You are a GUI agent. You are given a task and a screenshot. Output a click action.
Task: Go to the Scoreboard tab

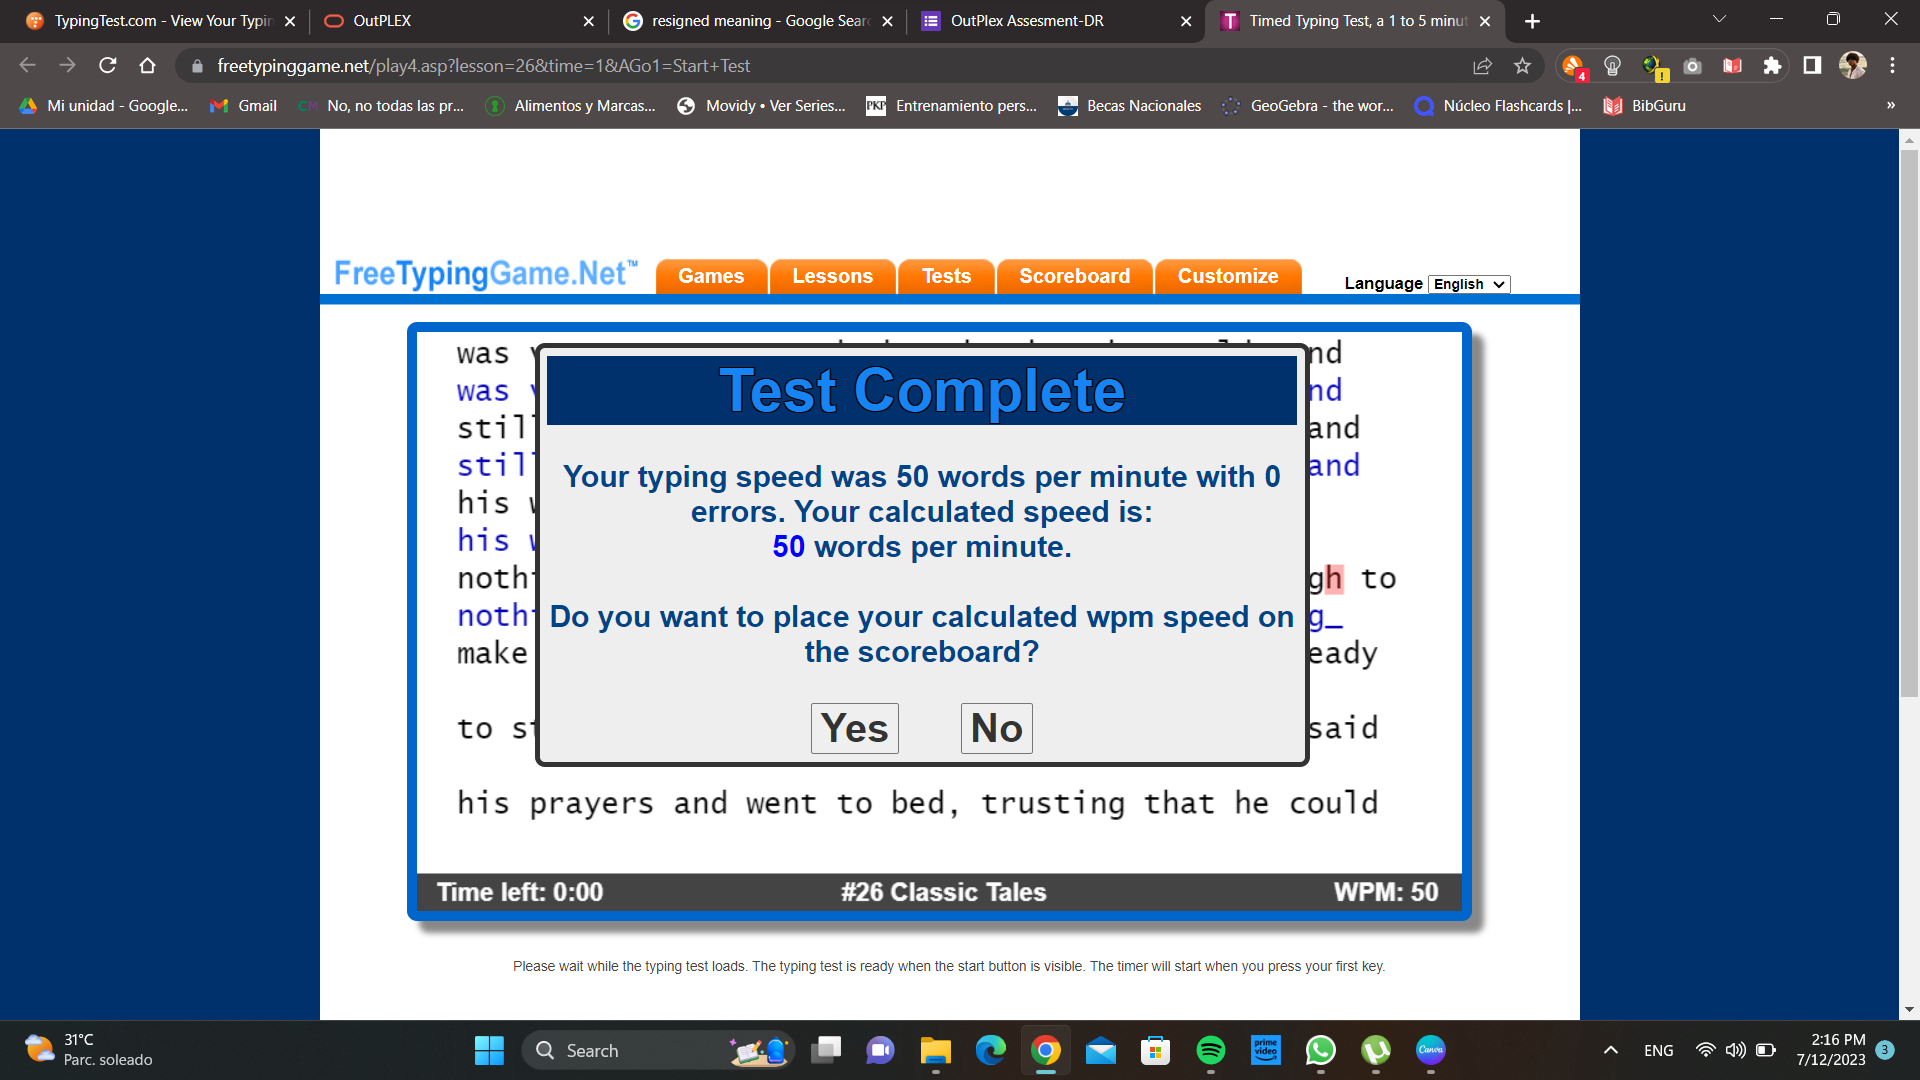click(1074, 276)
